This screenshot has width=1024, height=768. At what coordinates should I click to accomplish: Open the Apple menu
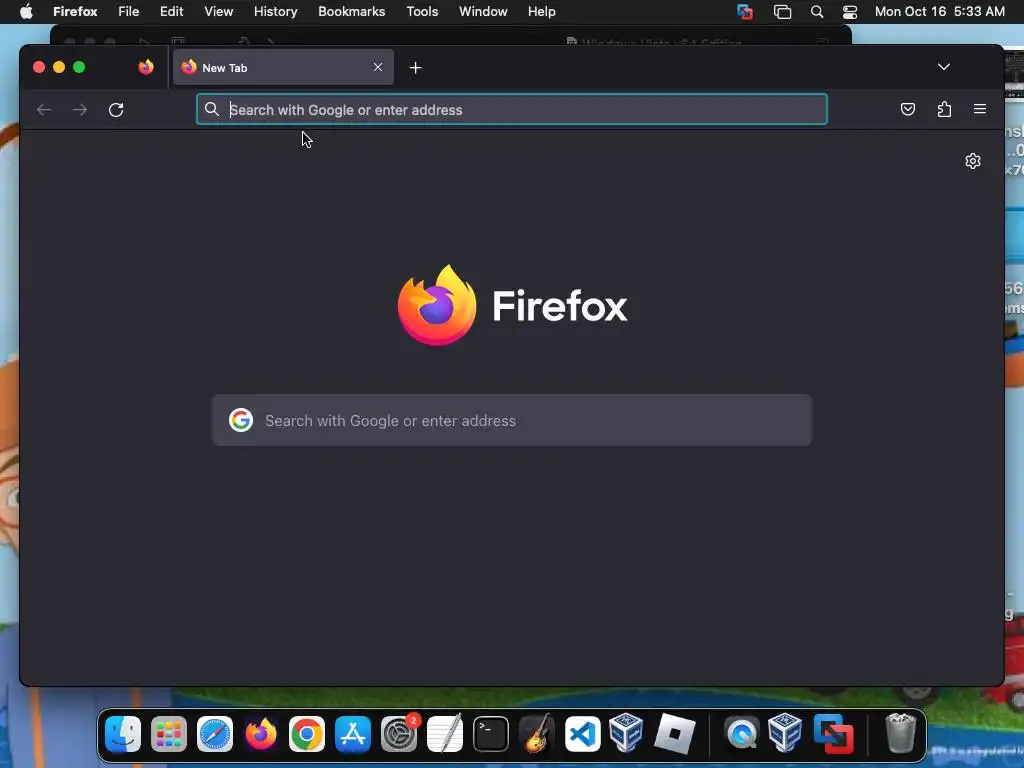point(26,12)
